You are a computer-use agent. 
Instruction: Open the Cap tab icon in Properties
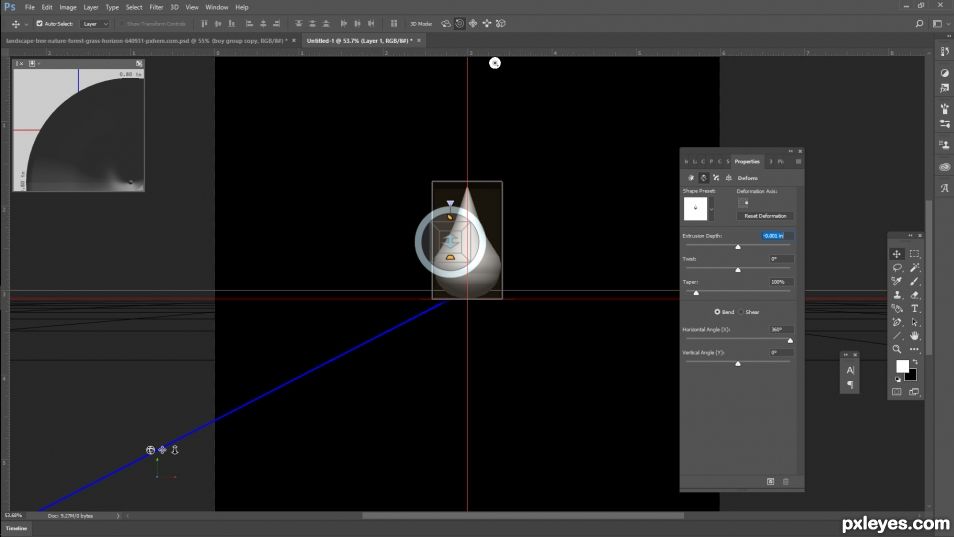click(716, 178)
